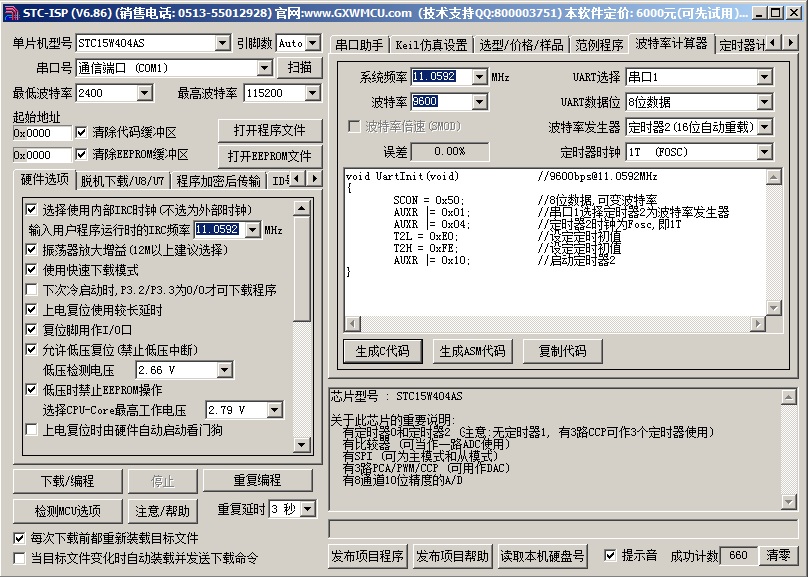
Task: Select 波特率计算器 tab
Action: click(671, 44)
